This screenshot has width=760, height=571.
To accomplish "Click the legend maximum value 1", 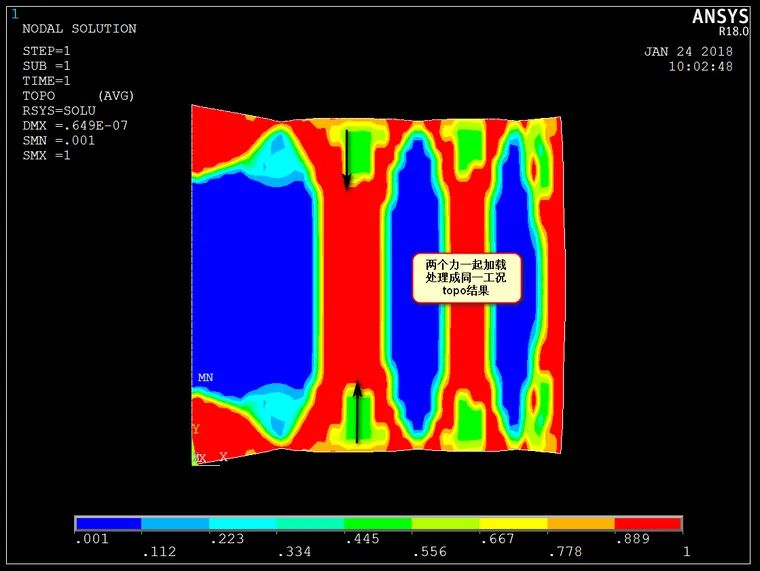I will click(x=686, y=552).
